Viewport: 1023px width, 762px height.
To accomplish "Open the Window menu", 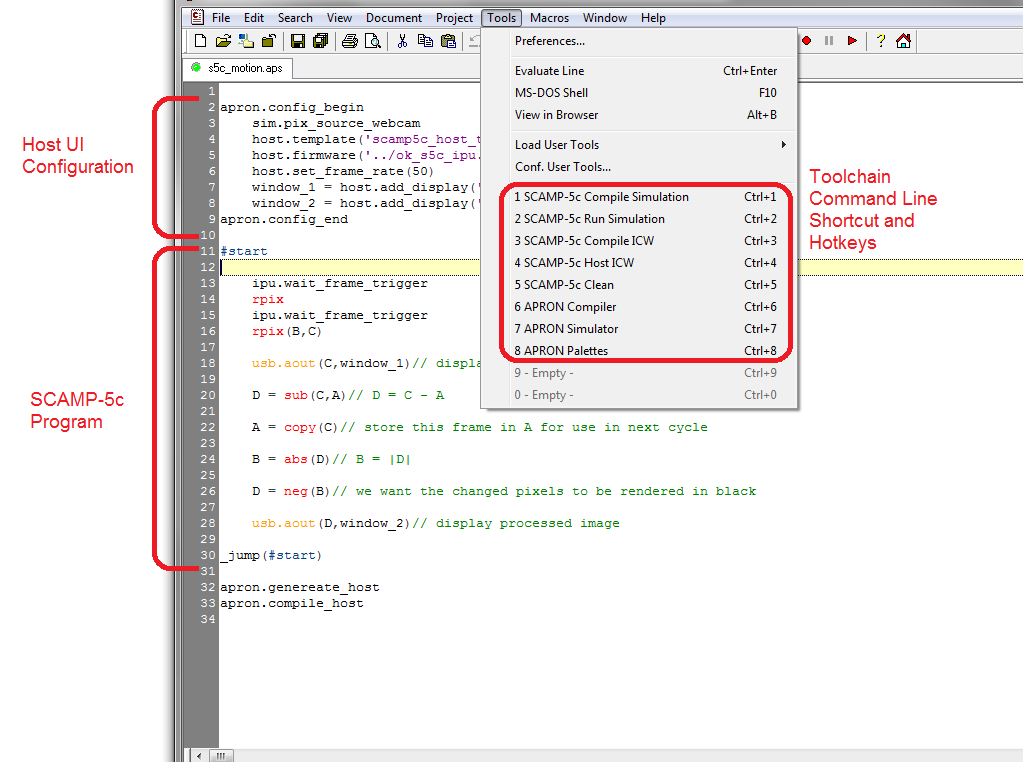I will 605,18.
